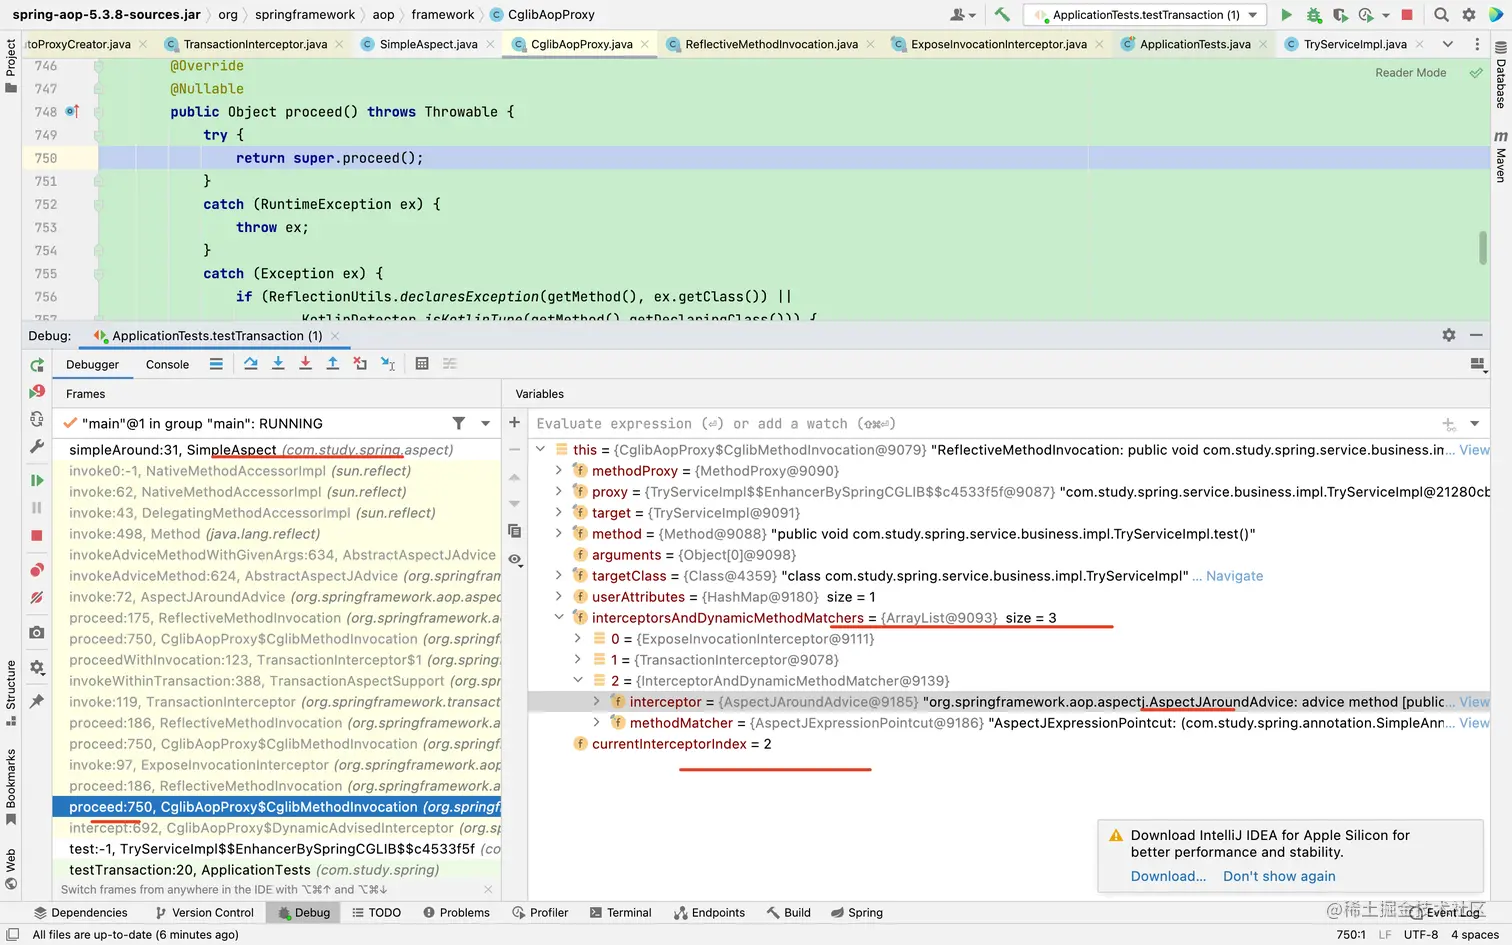Expand the targetClass variable node
The width and height of the screenshot is (1512, 945).
[559, 576]
